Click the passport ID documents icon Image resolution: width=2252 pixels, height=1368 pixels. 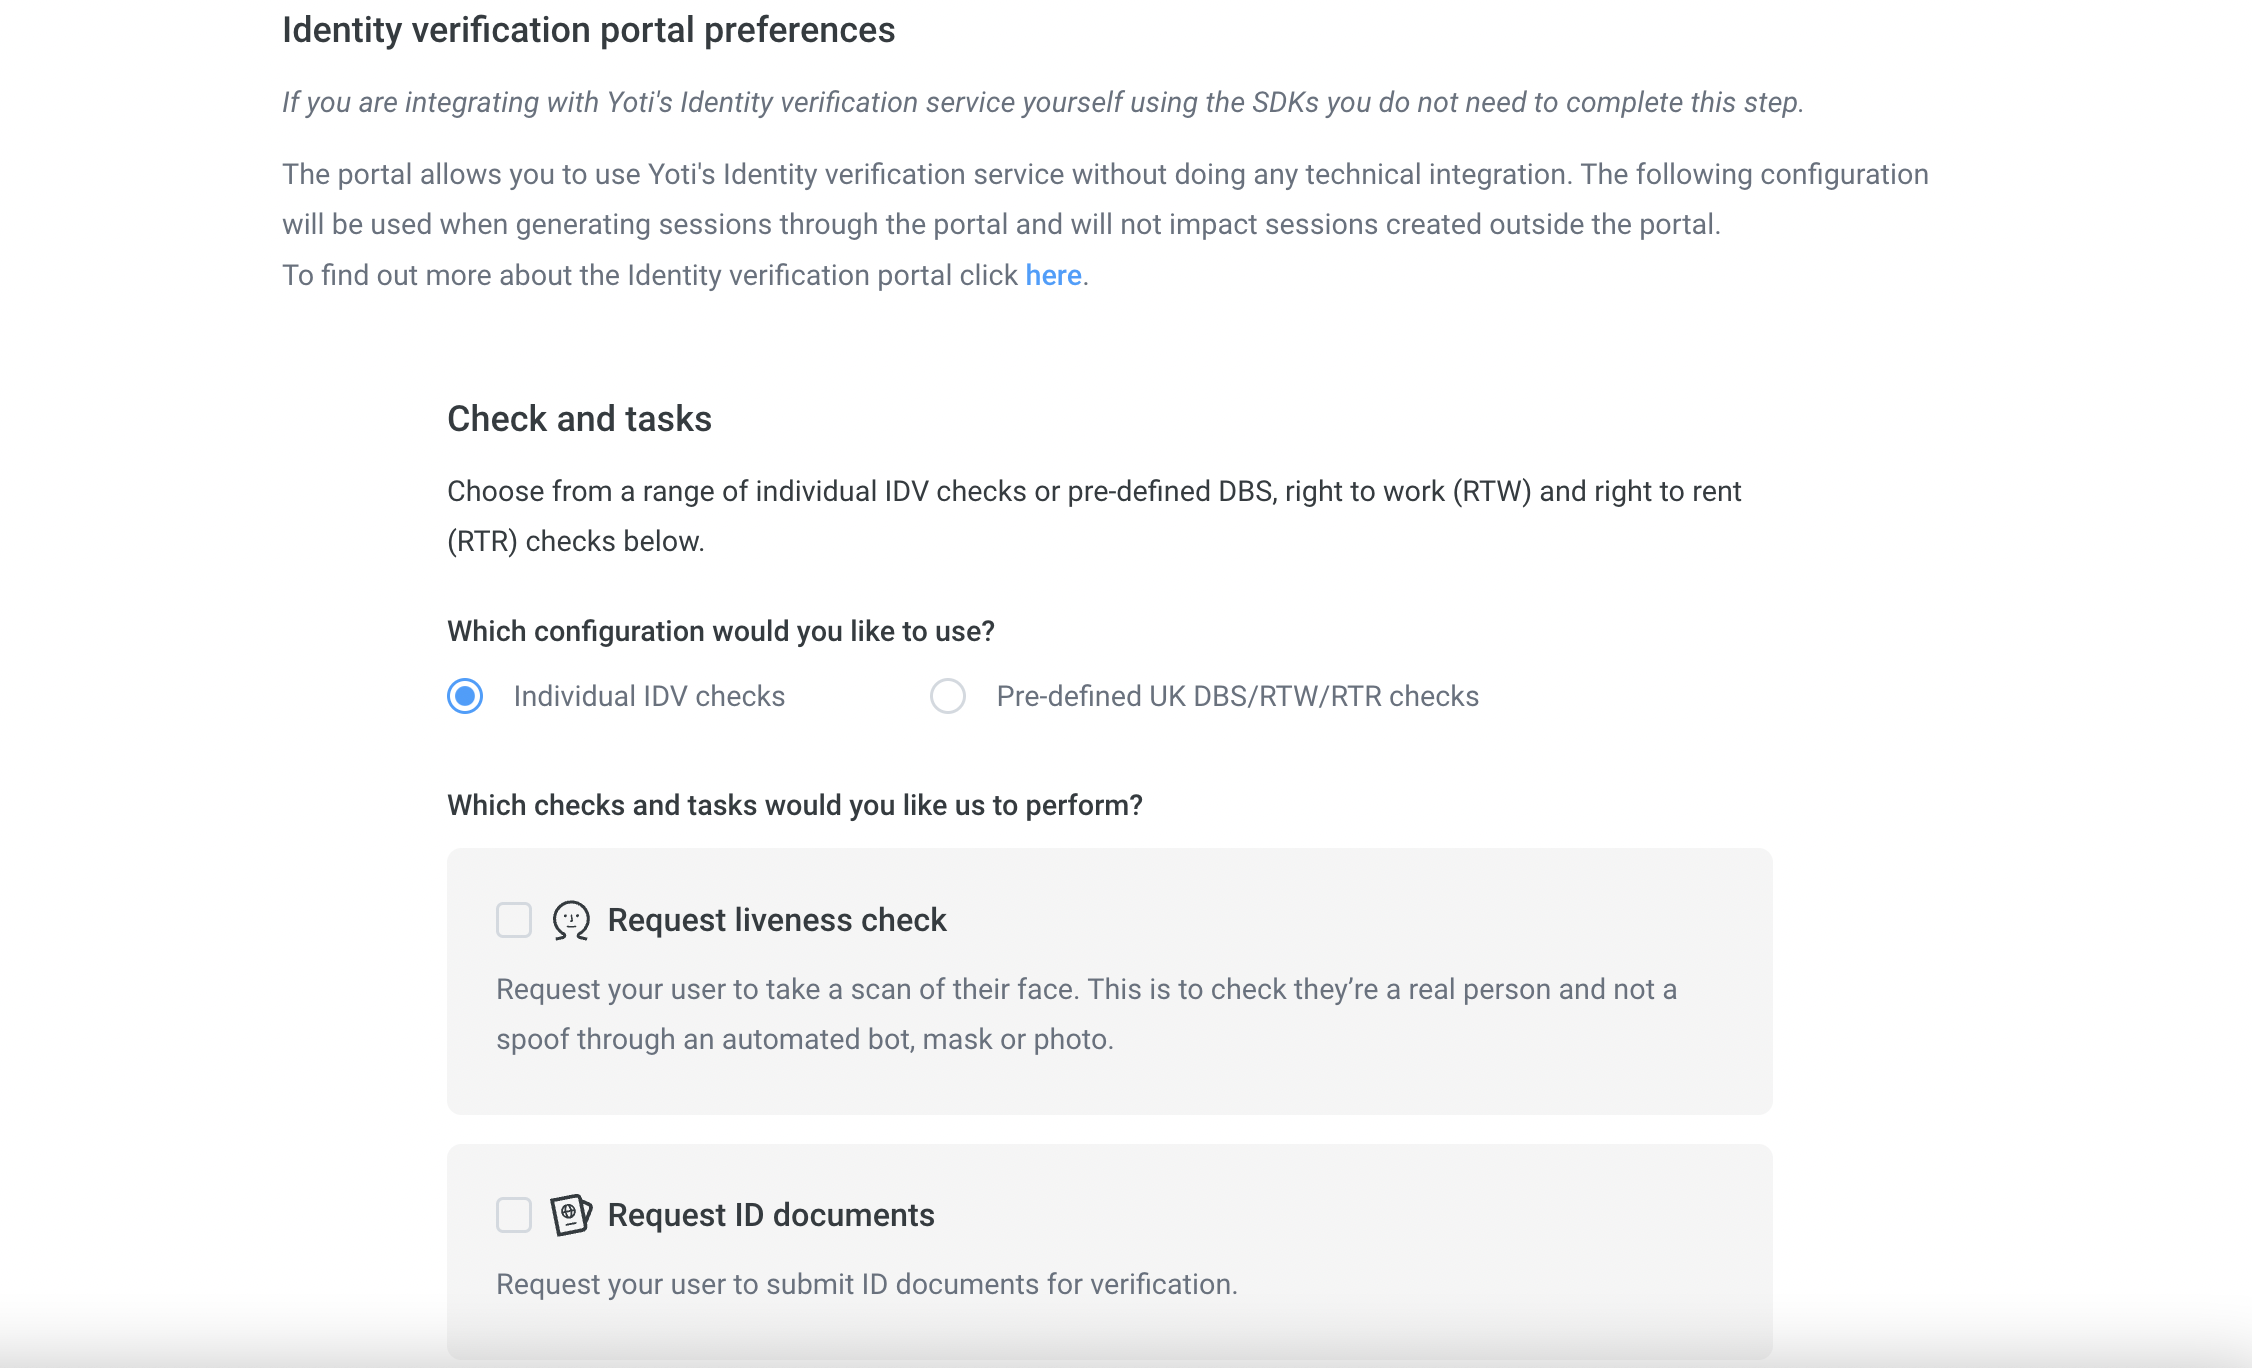click(x=571, y=1215)
